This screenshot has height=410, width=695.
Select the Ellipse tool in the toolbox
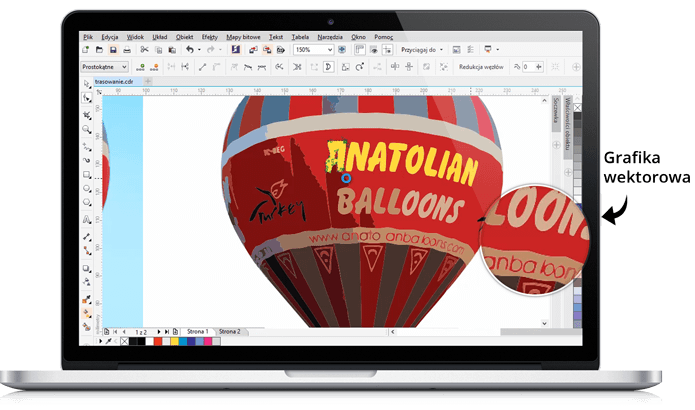[88, 186]
